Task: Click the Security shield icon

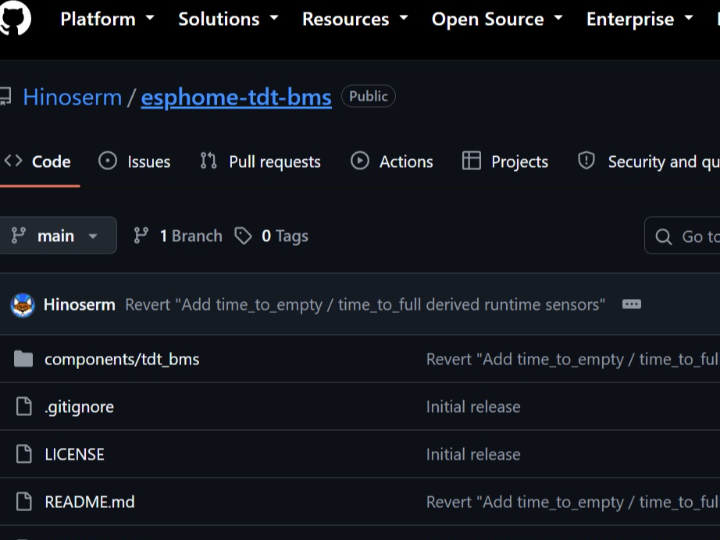Action: [586, 161]
